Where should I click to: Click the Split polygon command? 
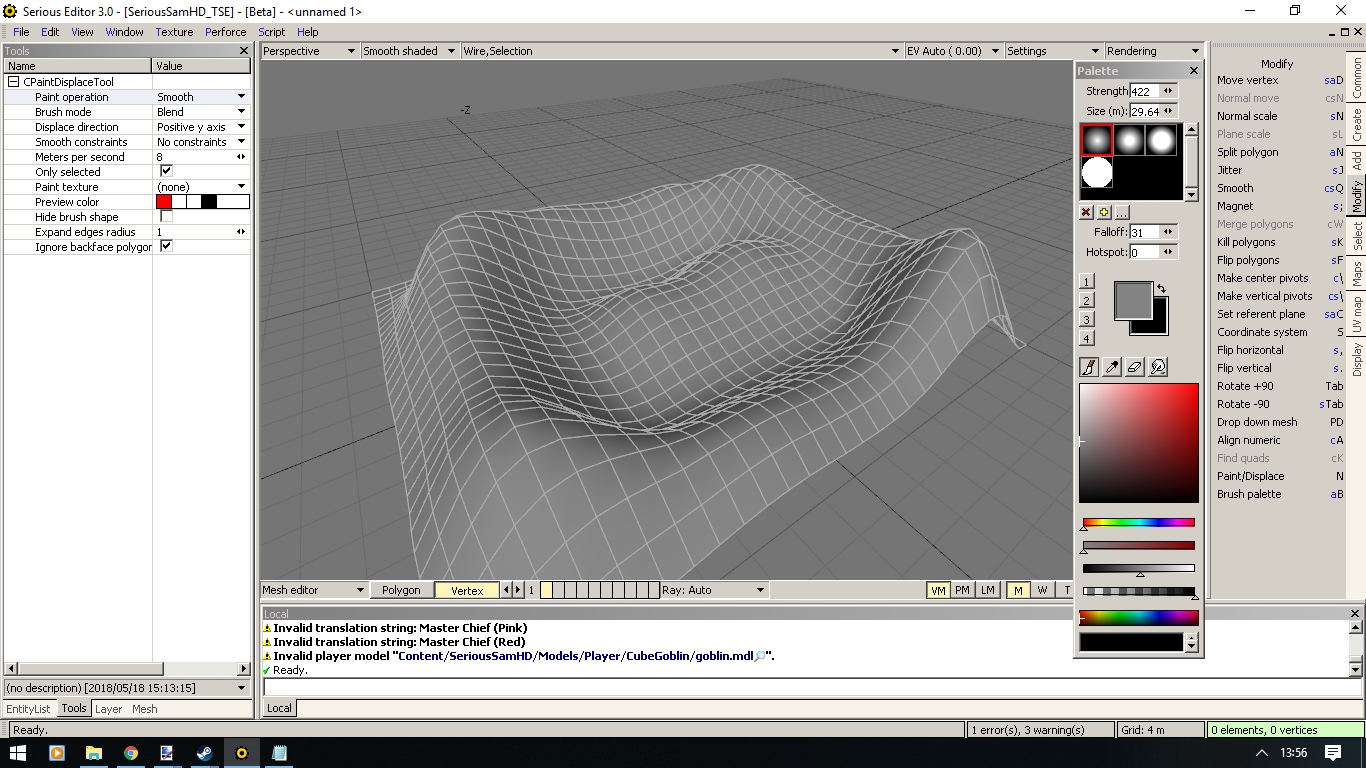1247,152
